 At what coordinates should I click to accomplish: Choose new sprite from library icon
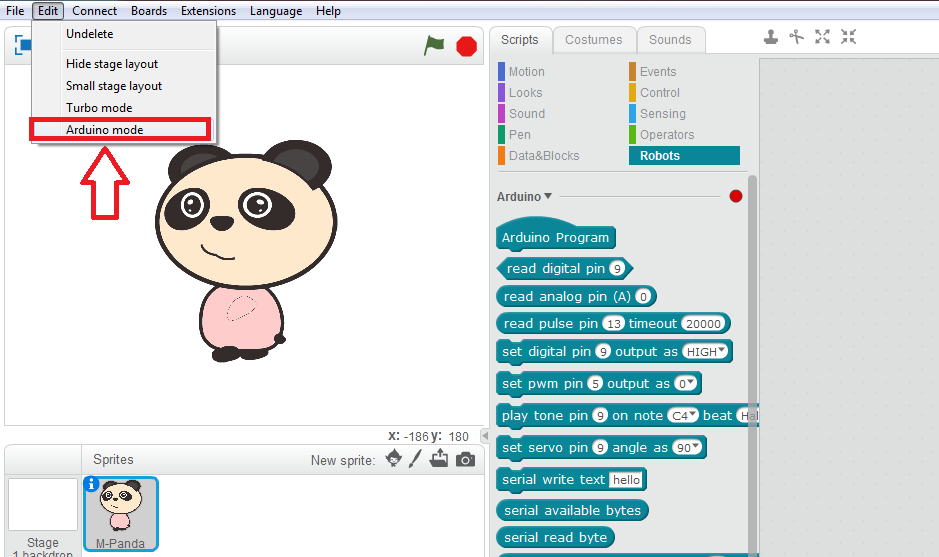(x=394, y=459)
